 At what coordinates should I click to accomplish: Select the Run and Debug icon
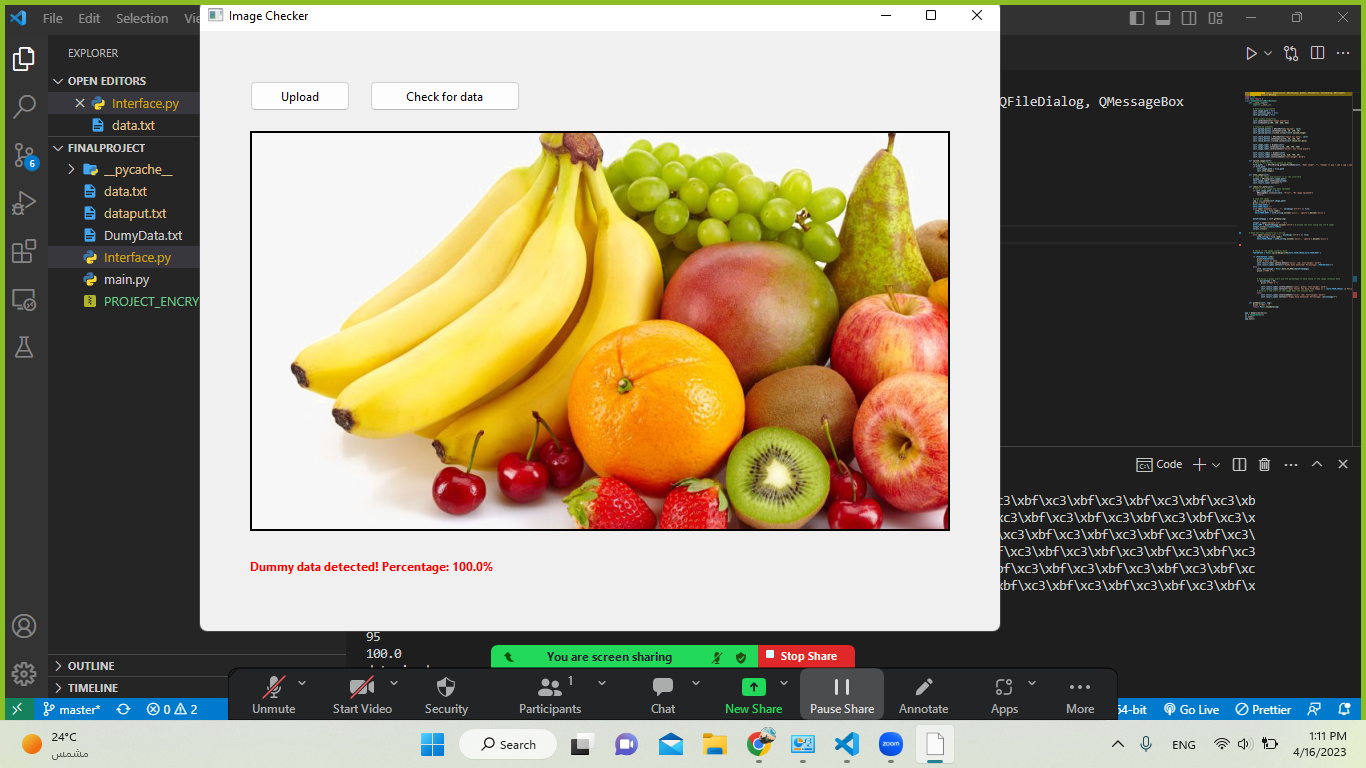[x=25, y=203]
